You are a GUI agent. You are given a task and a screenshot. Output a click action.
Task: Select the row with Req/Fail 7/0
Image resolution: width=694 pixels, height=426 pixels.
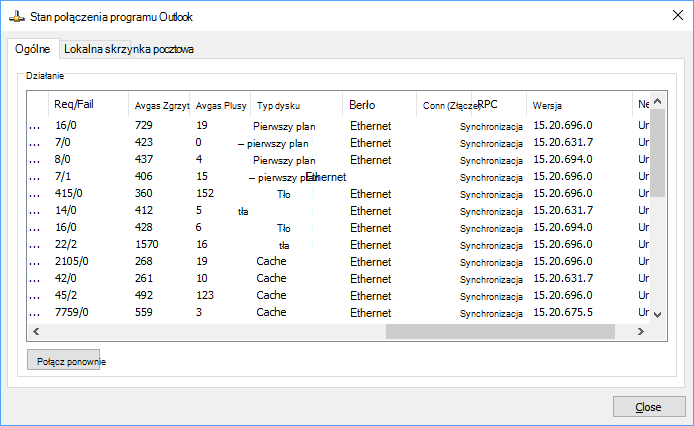coord(339,143)
